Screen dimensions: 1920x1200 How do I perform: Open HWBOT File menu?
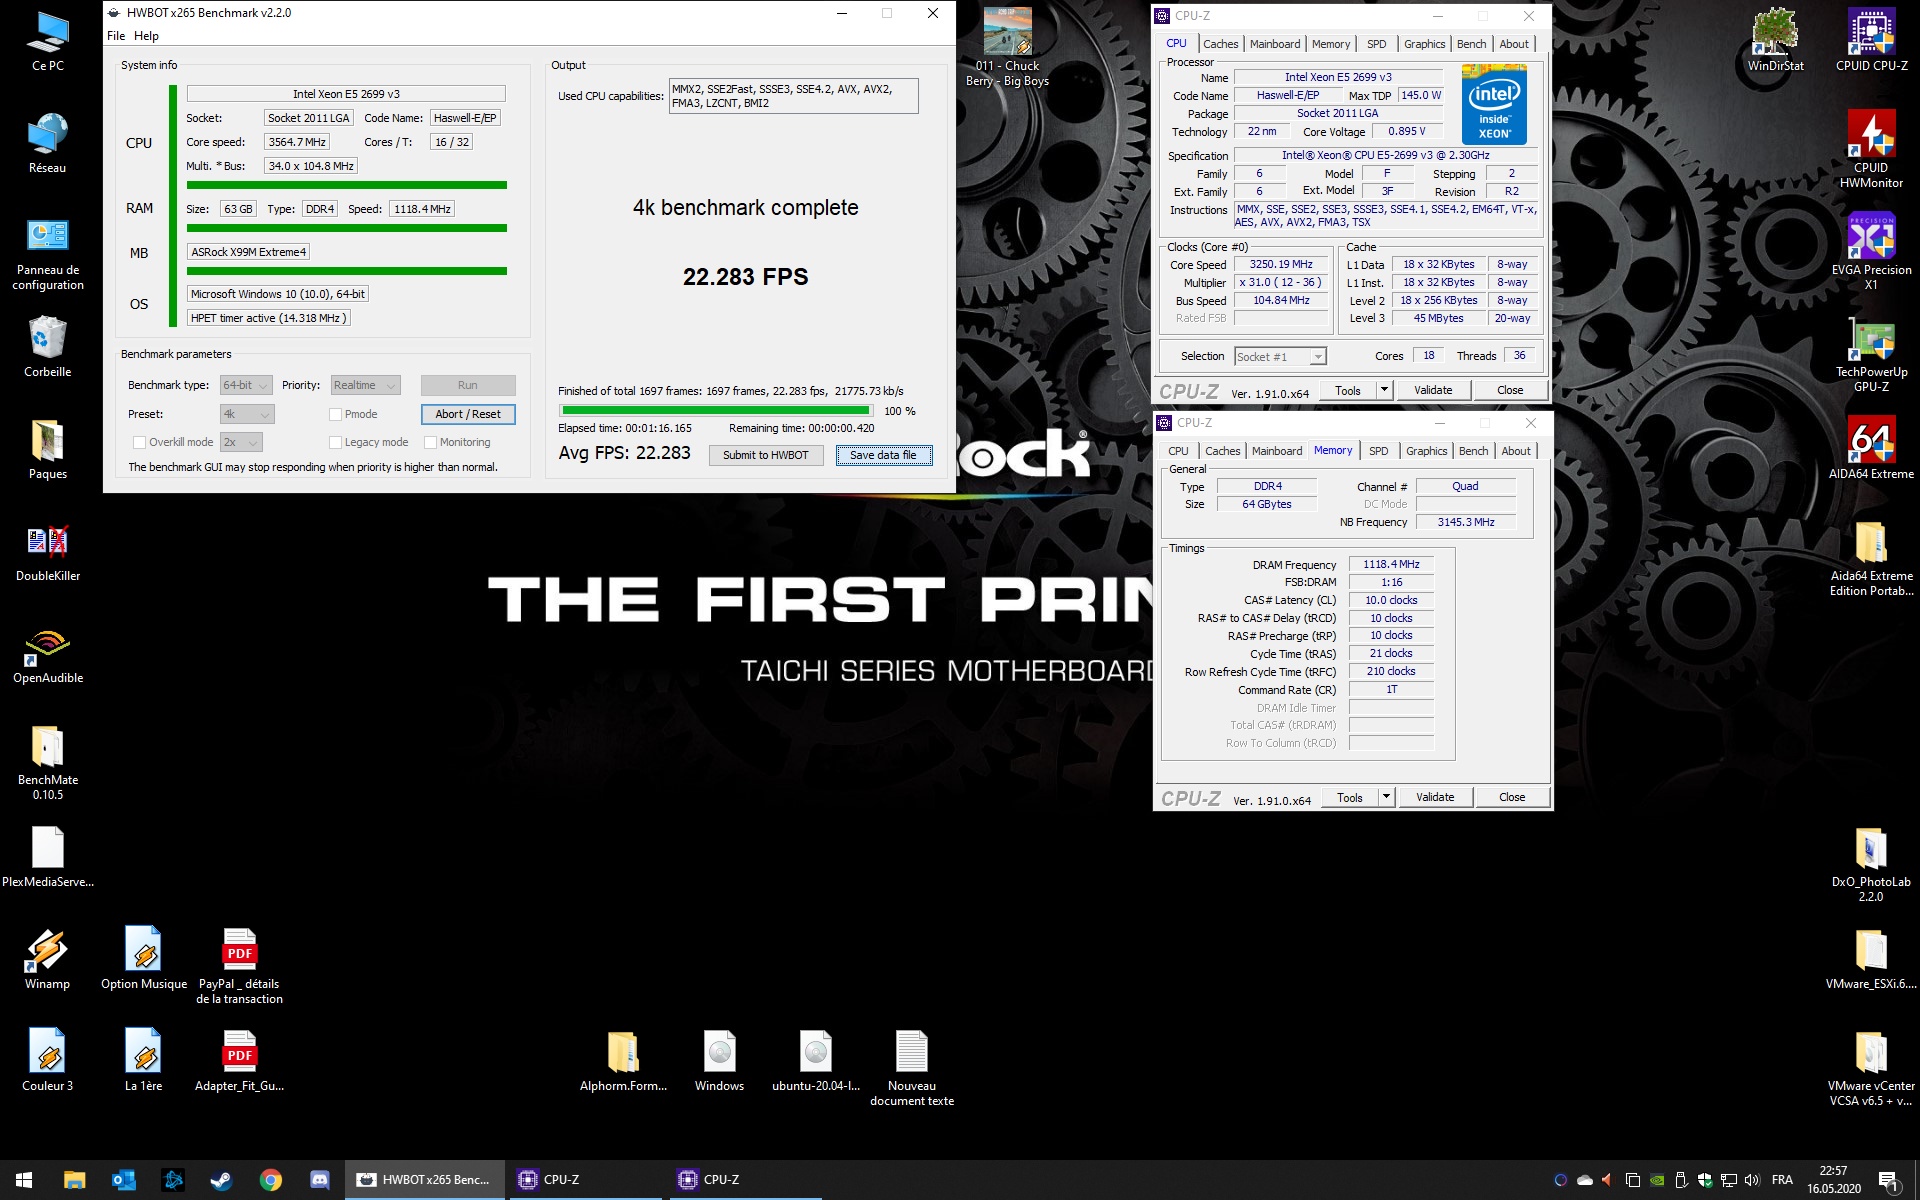tap(116, 36)
